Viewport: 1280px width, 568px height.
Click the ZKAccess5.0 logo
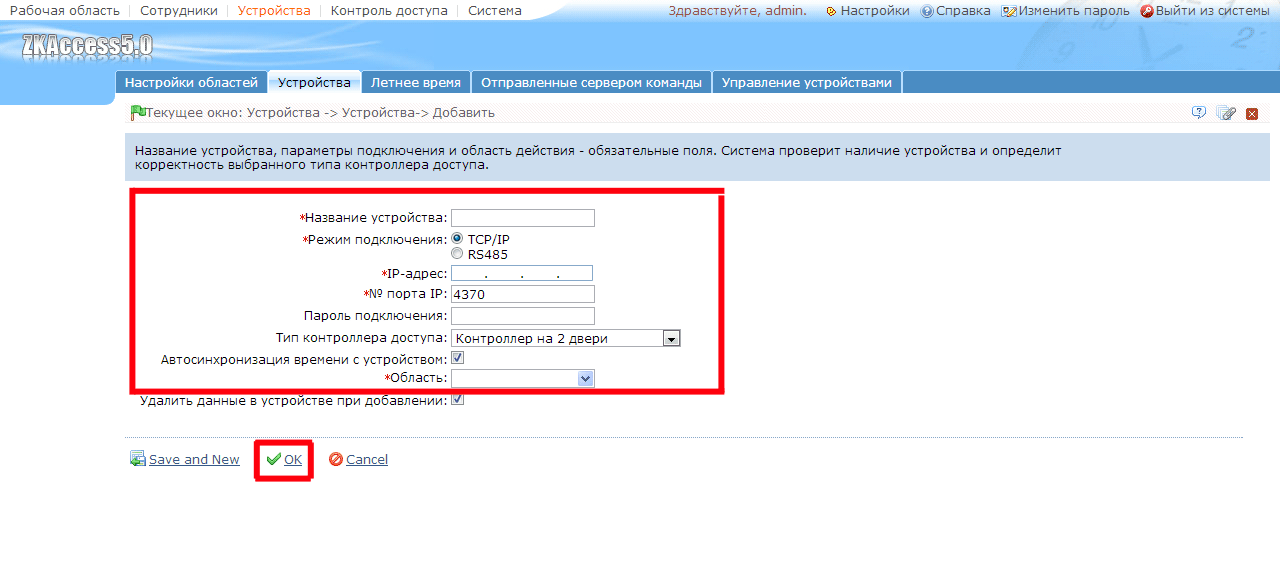(87, 46)
